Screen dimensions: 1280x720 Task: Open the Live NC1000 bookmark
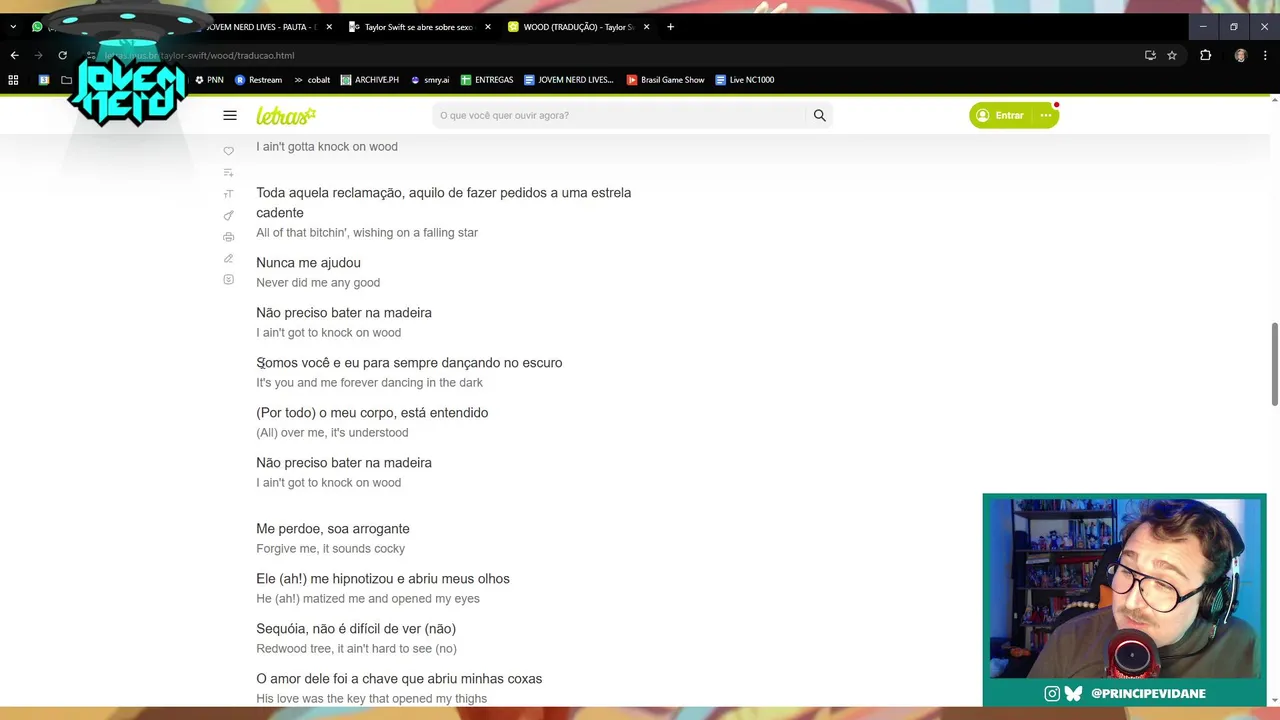click(745, 80)
